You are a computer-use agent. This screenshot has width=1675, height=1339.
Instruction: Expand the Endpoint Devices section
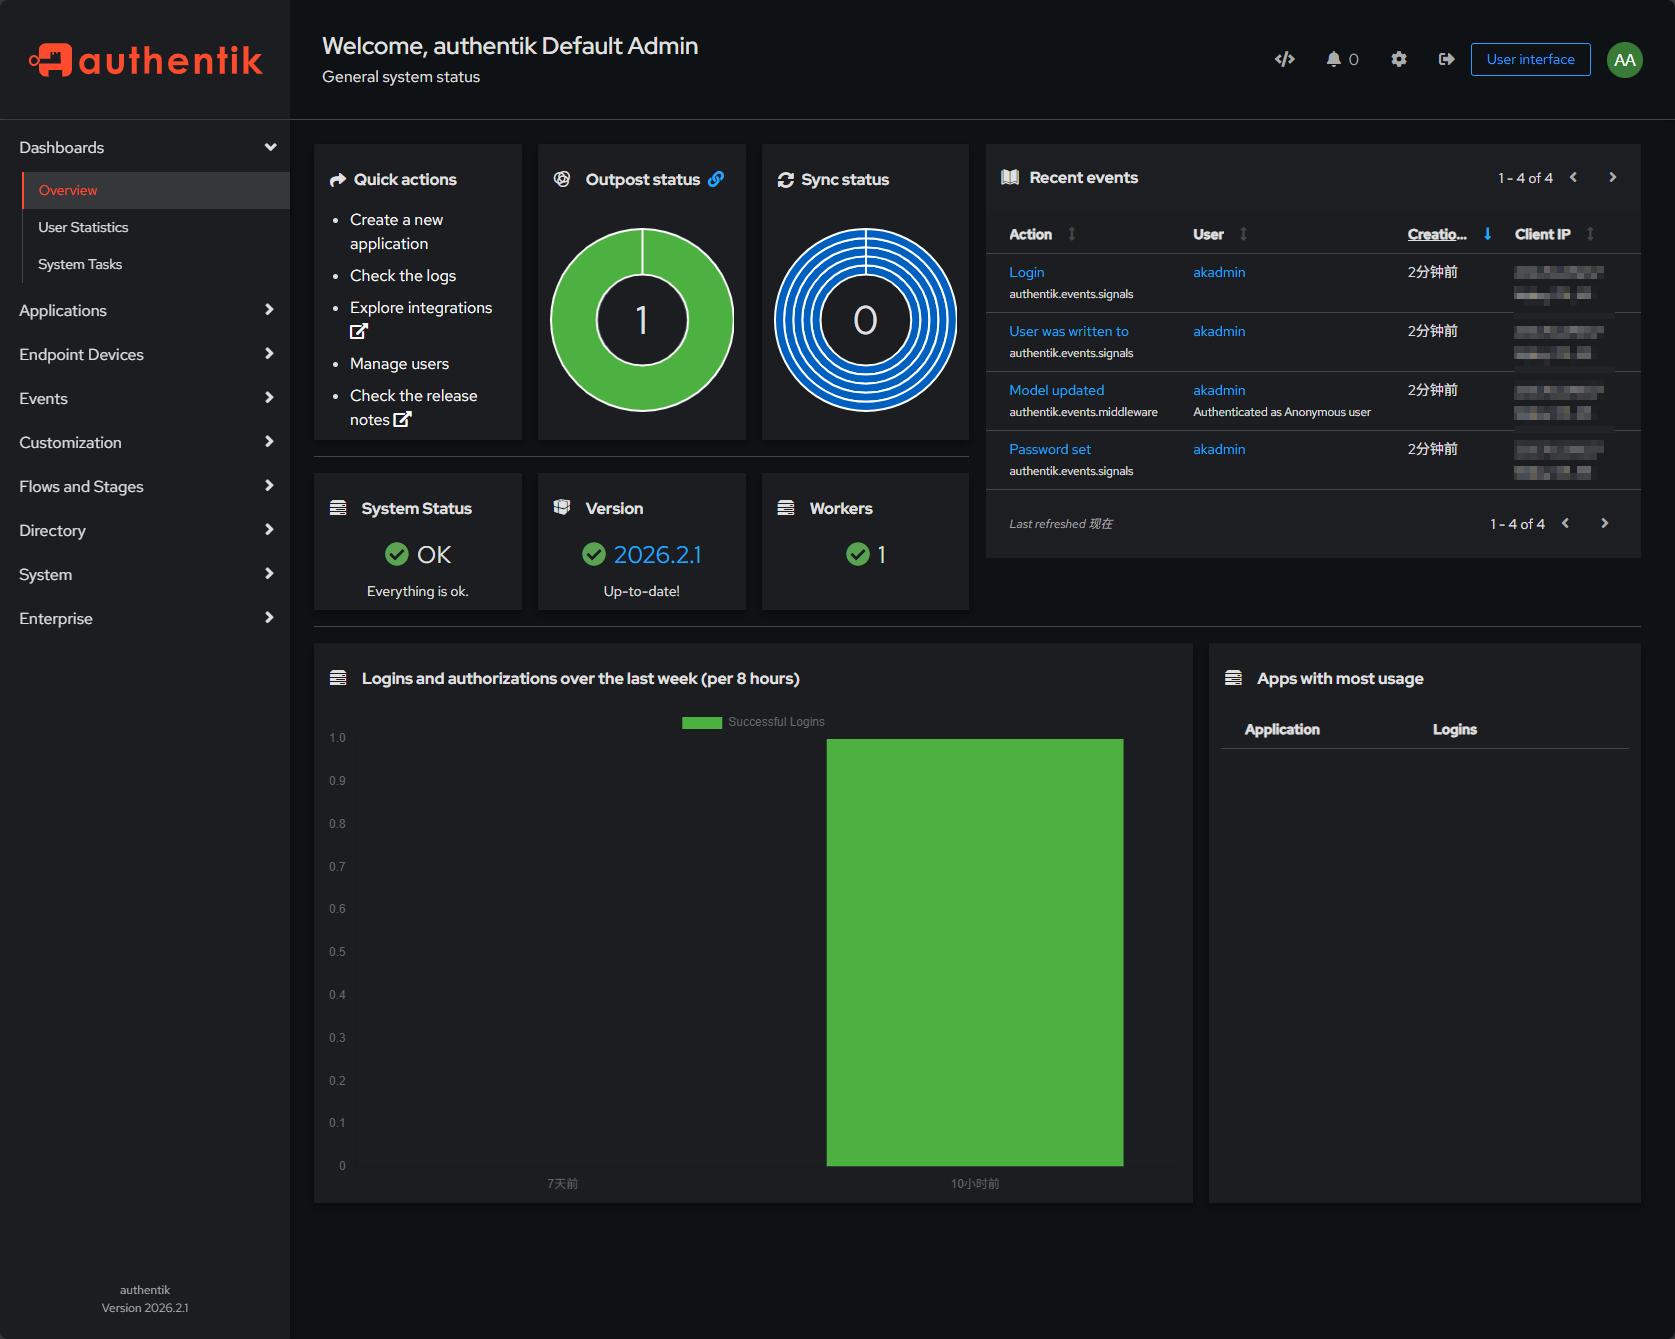tap(145, 354)
